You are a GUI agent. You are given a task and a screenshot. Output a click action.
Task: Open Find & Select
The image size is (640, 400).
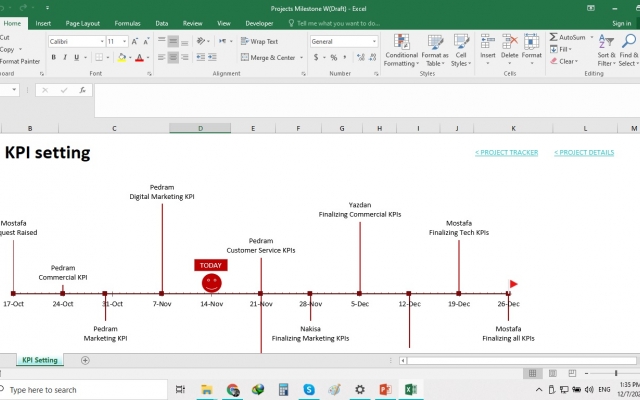pyautogui.click(x=629, y=50)
